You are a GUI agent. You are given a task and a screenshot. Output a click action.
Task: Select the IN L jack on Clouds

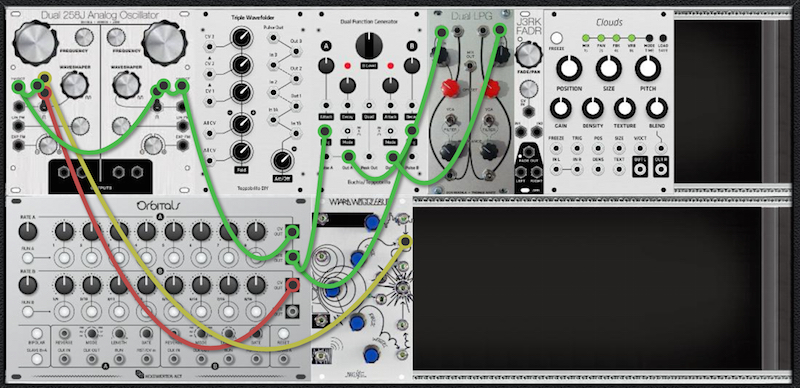coord(556,168)
